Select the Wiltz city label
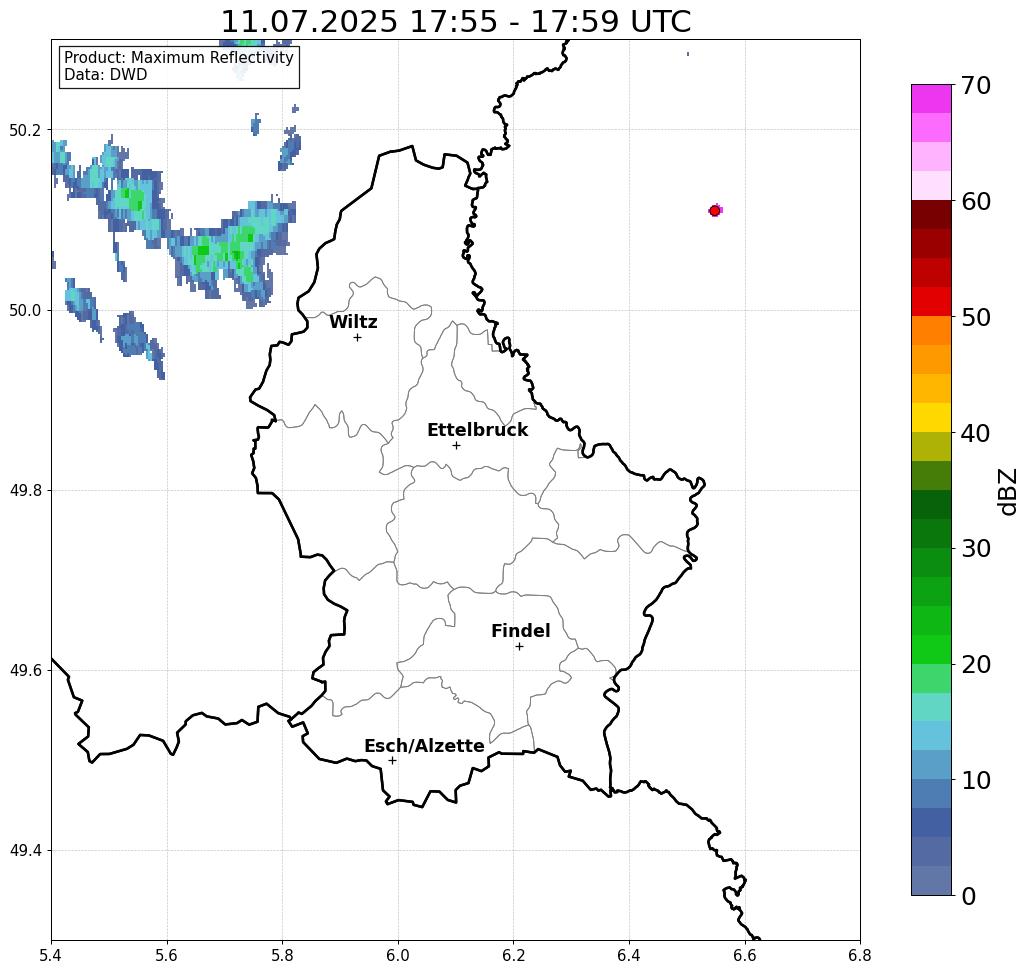This screenshot has height=973, width=1029. (x=353, y=322)
